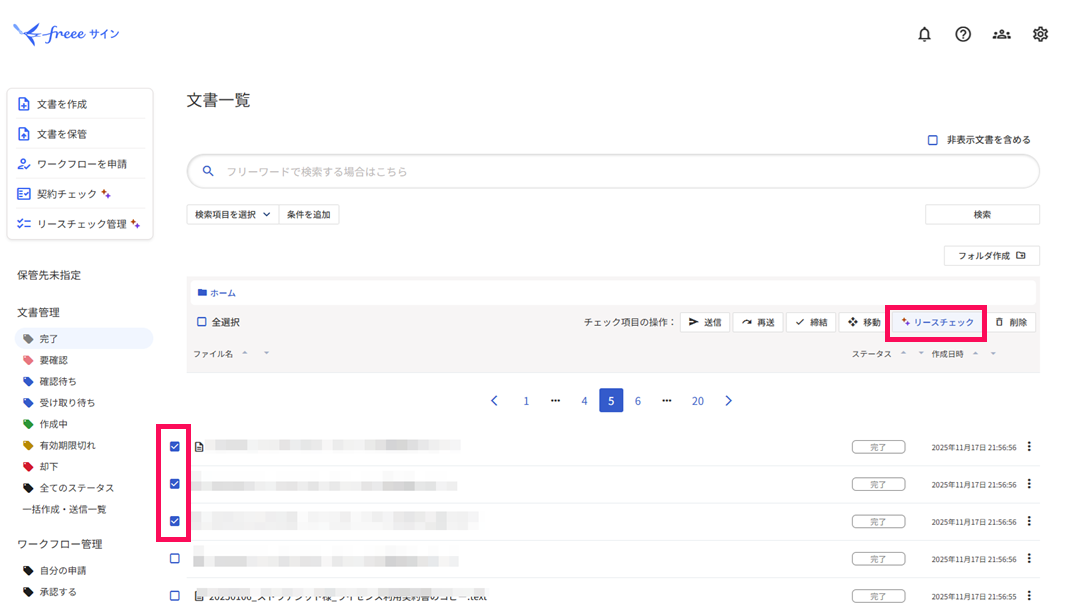
Task: Expand the pagination ellipsis after page 1
Action: pyautogui.click(x=555, y=401)
